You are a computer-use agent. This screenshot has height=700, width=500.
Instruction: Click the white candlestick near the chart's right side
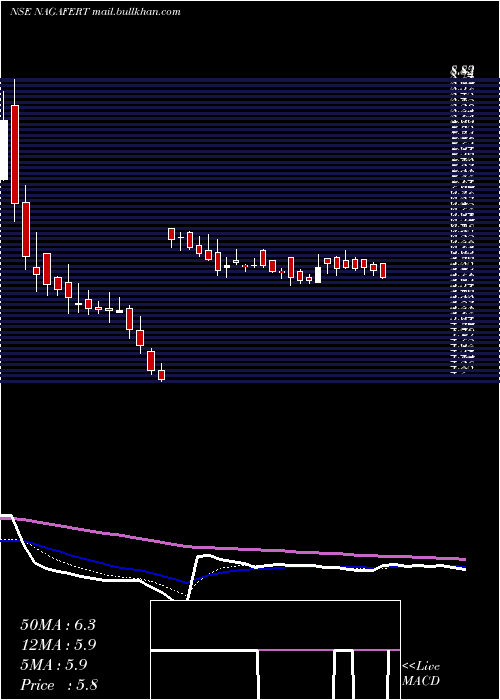pyautogui.click(x=318, y=275)
